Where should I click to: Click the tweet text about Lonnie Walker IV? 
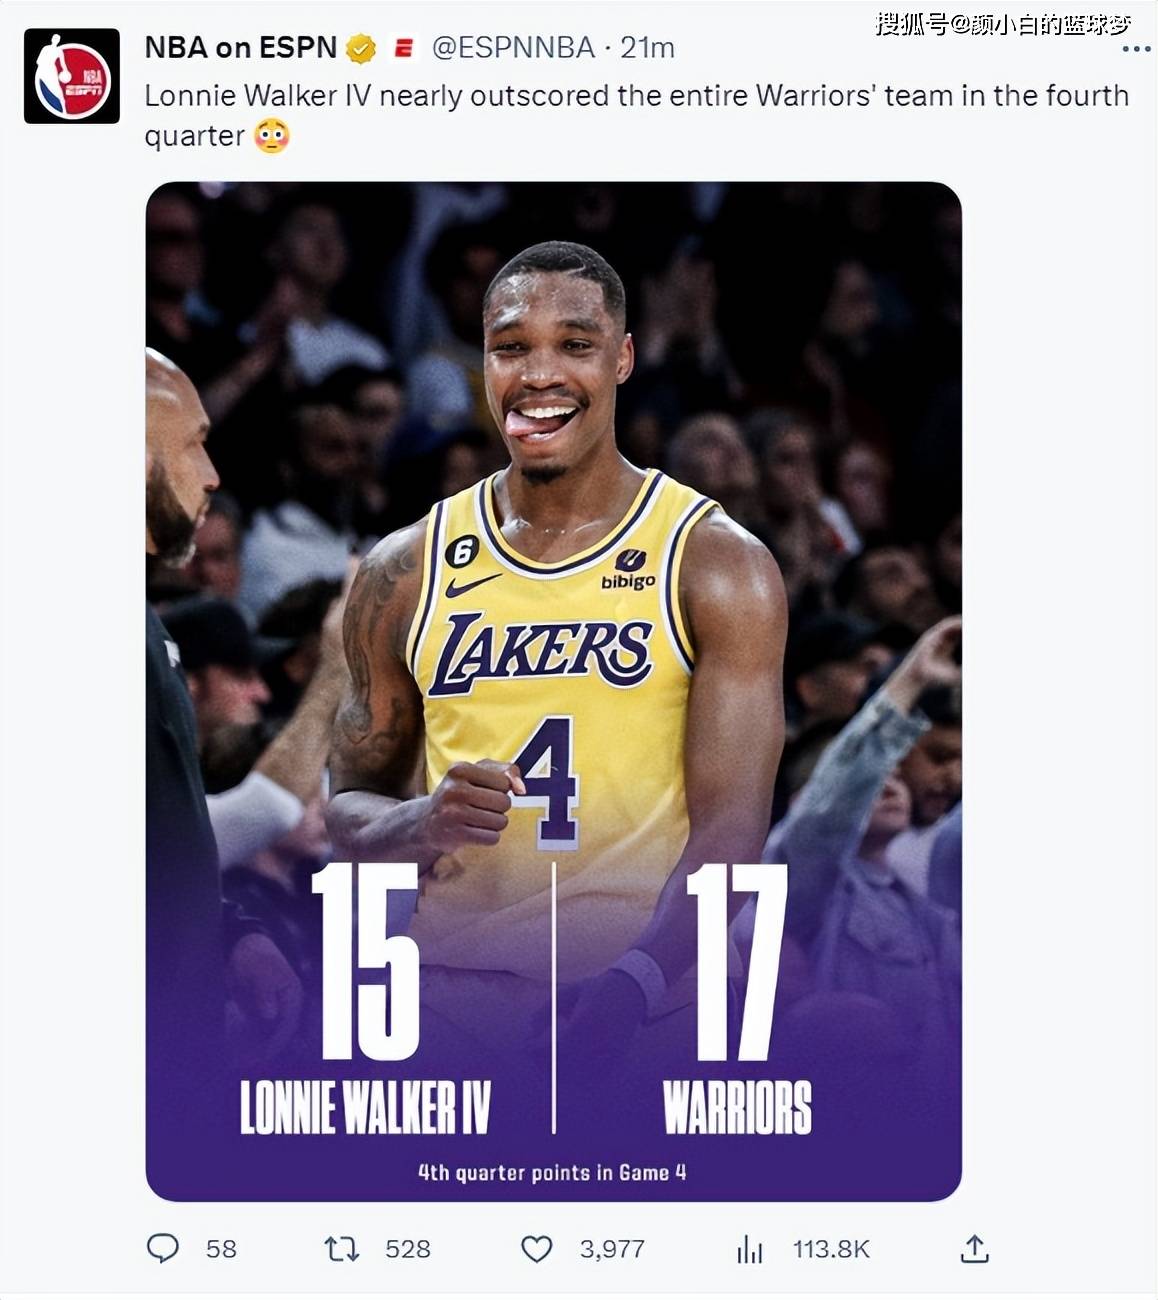637,115
